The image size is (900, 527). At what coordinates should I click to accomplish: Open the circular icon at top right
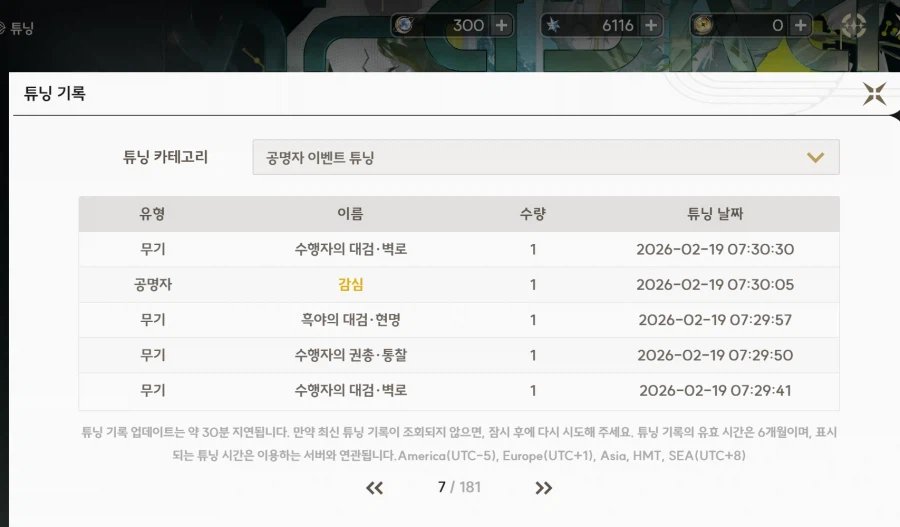click(853, 25)
